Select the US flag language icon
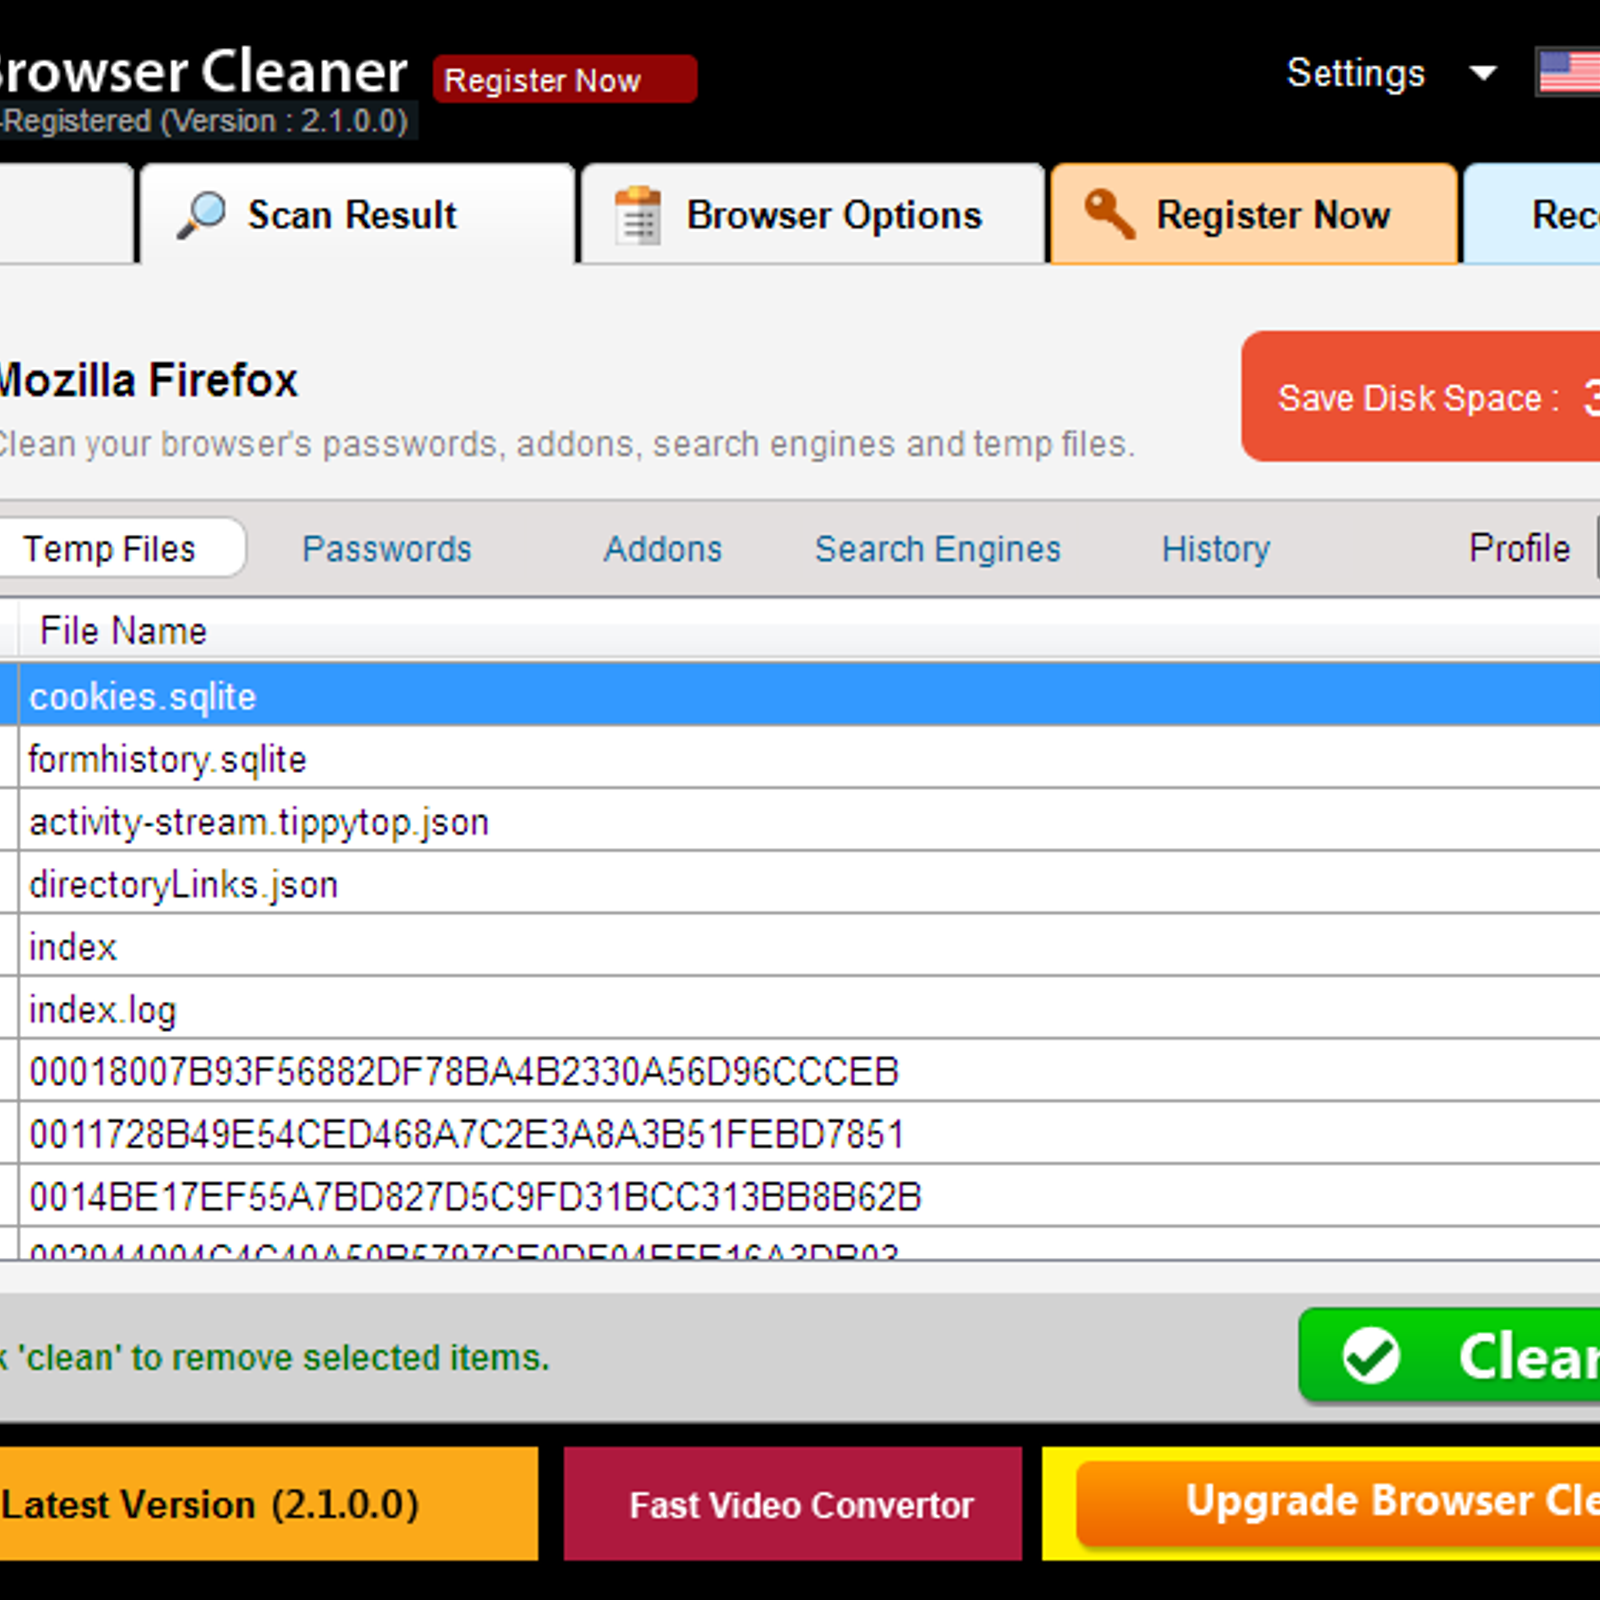This screenshot has width=1600, height=1600. (x=1569, y=72)
